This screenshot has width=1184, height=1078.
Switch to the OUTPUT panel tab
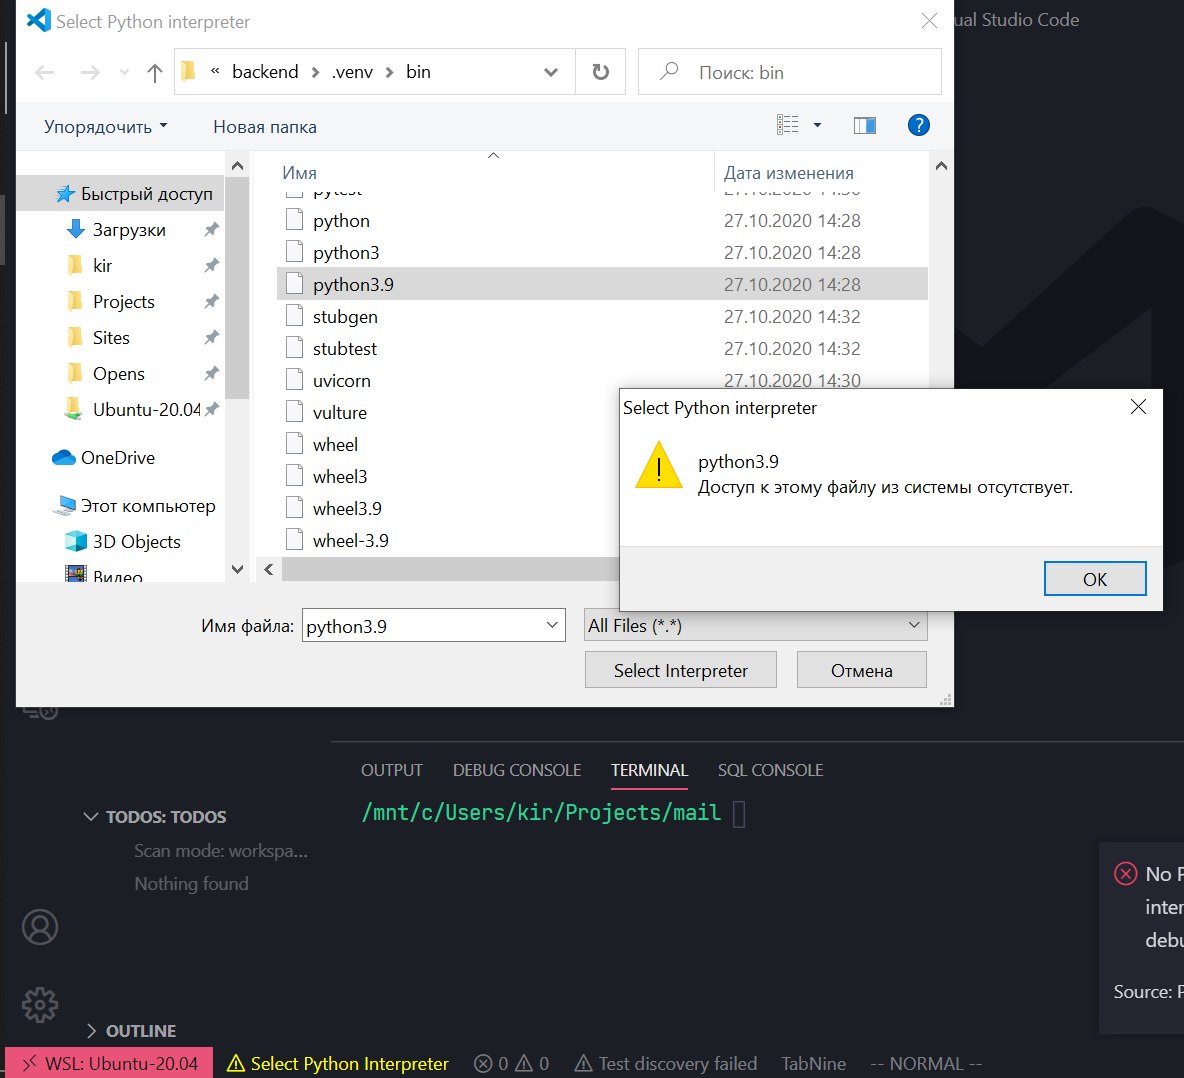click(x=391, y=770)
